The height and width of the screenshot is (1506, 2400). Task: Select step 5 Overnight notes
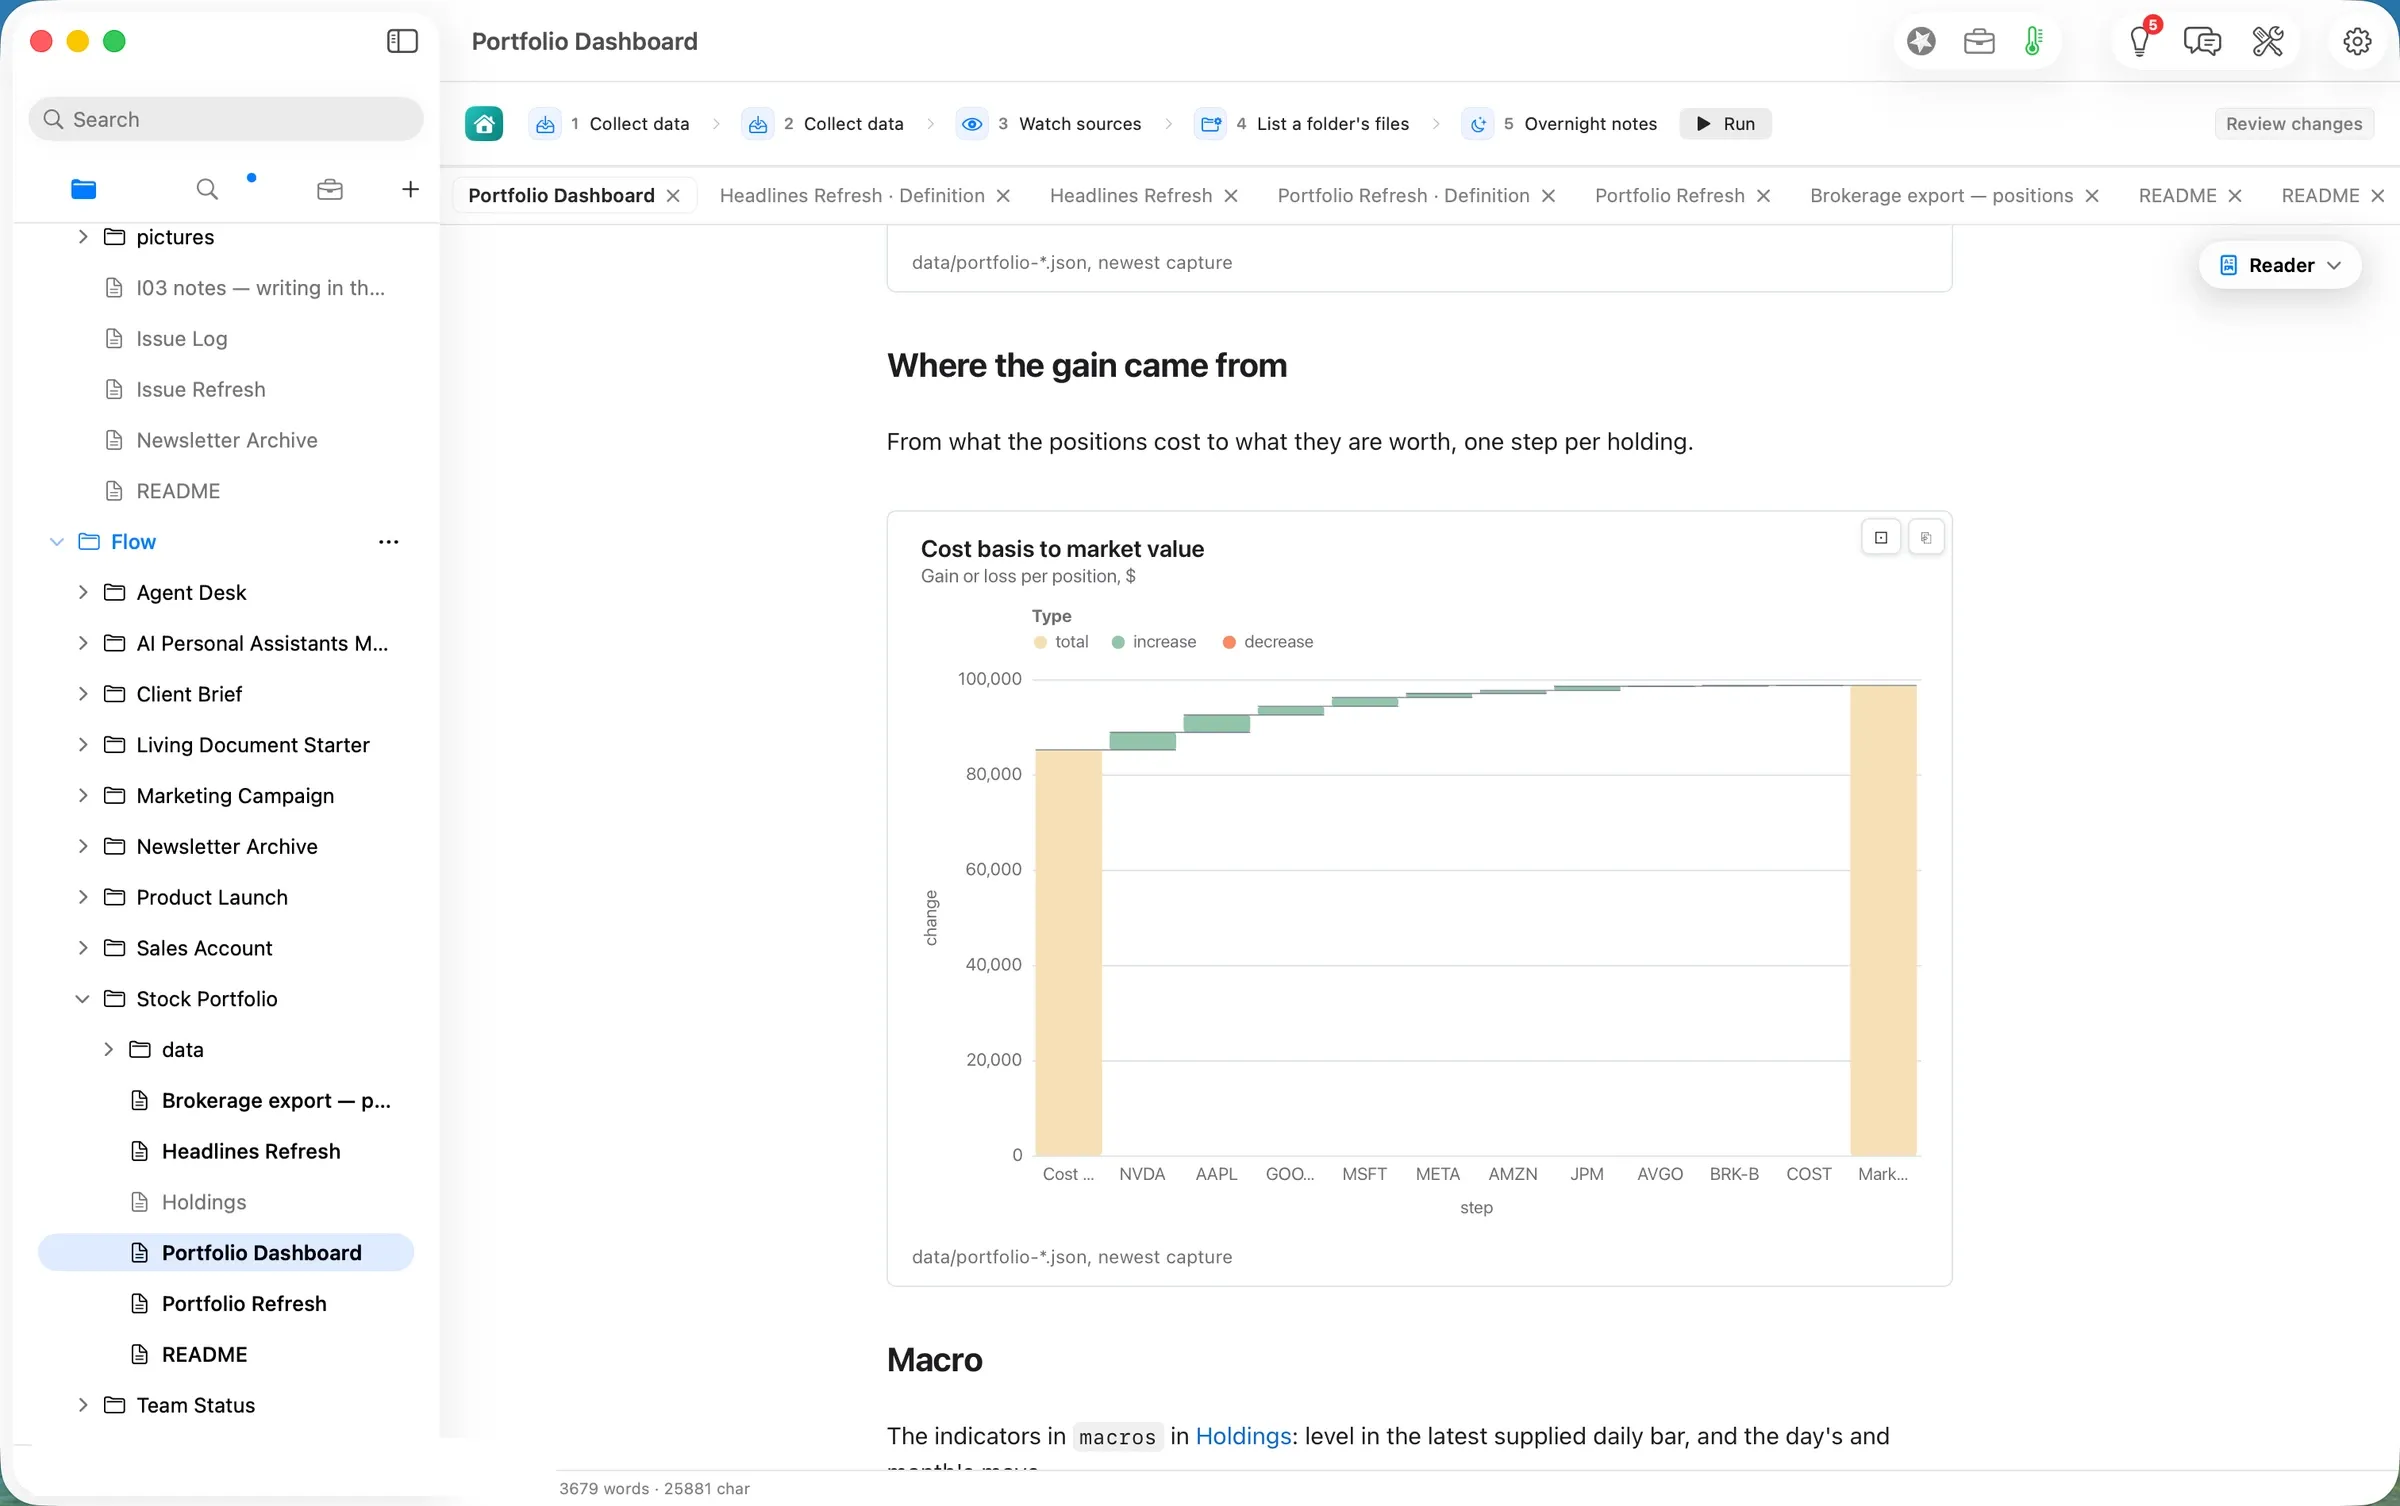tap(1561, 124)
